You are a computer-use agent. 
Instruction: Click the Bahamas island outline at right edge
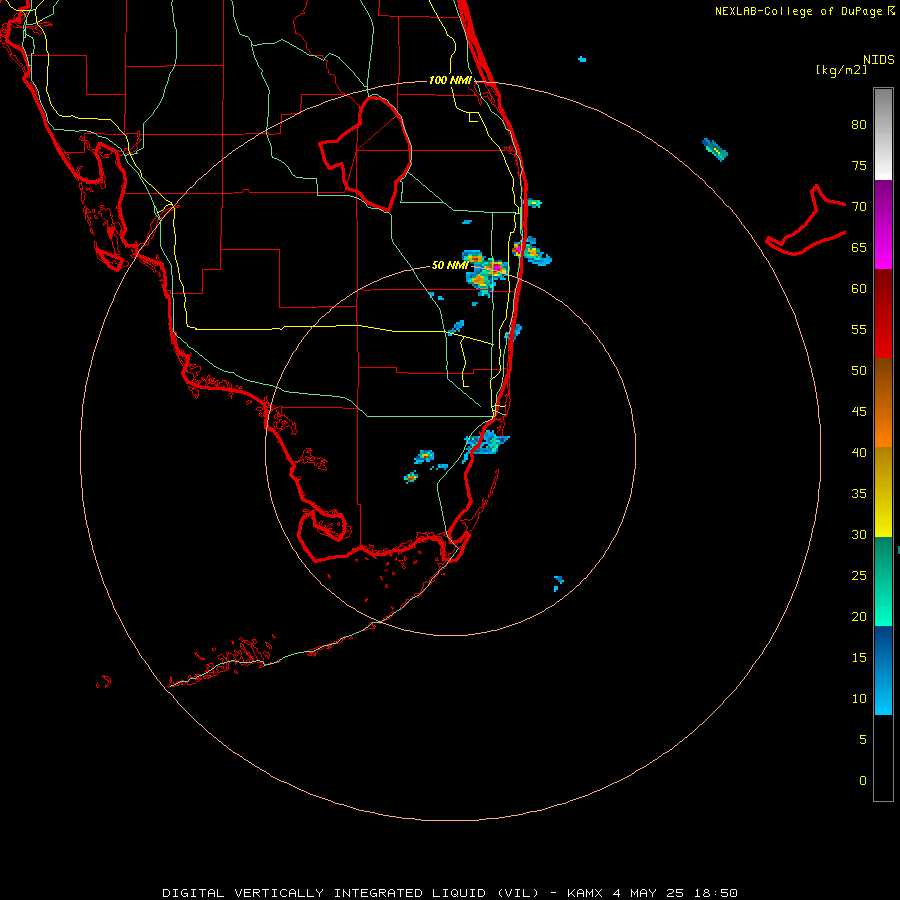[806, 220]
